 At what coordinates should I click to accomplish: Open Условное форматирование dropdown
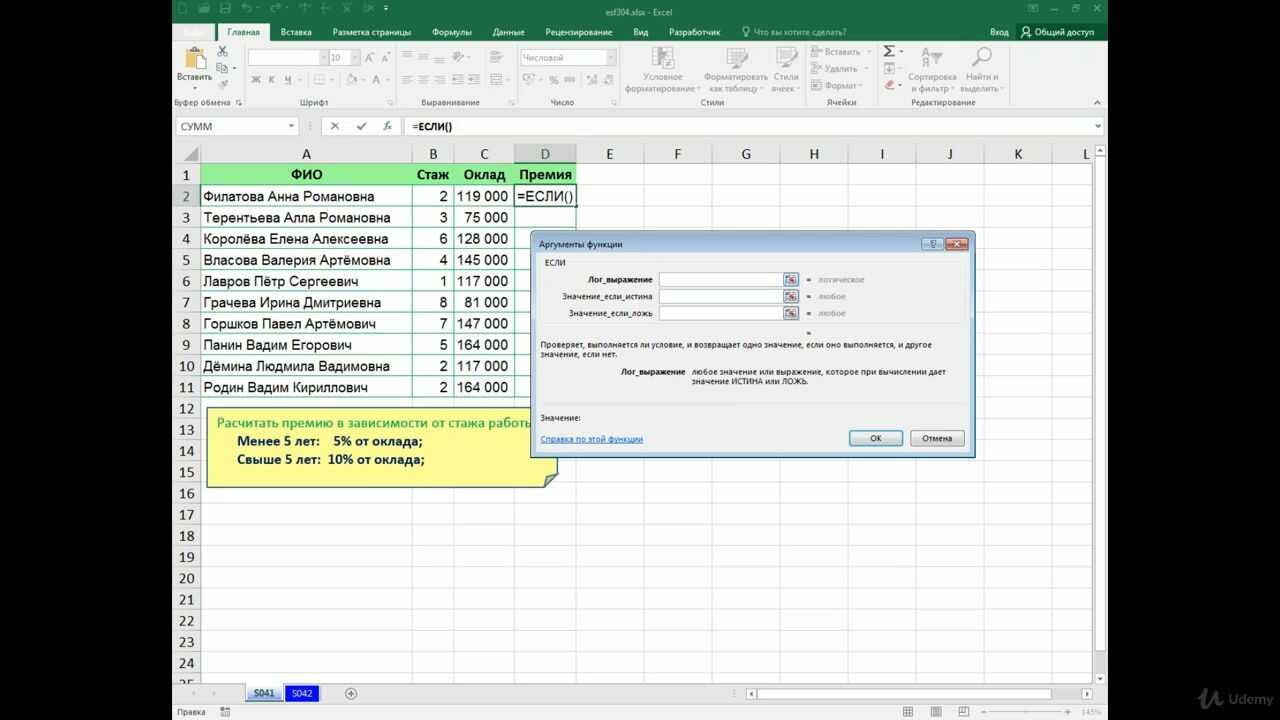click(x=663, y=70)
